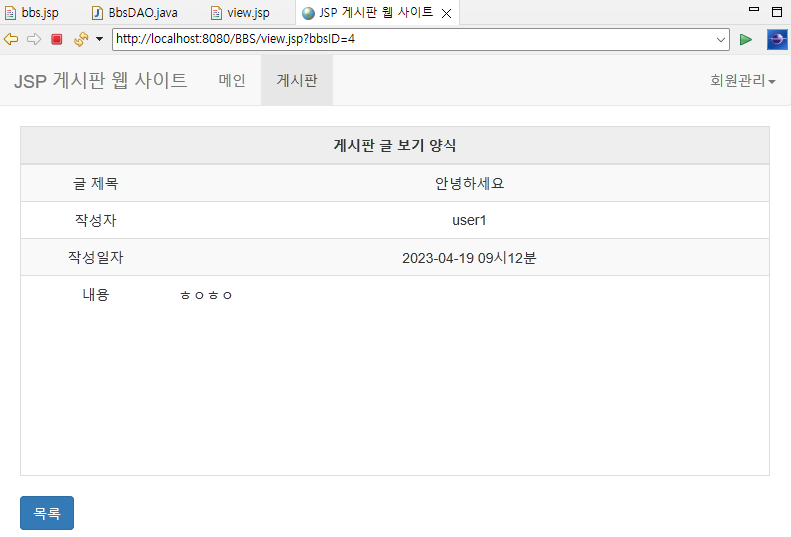The height and width of the screenshot is (537, 791).
Task: Click the 작성자 label cell
Action: pyautogui.click(x=95, y=220)
